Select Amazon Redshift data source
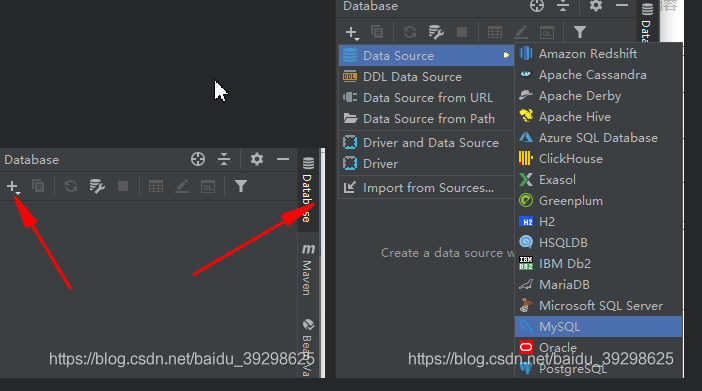702x391 pixels. [599, 54]
